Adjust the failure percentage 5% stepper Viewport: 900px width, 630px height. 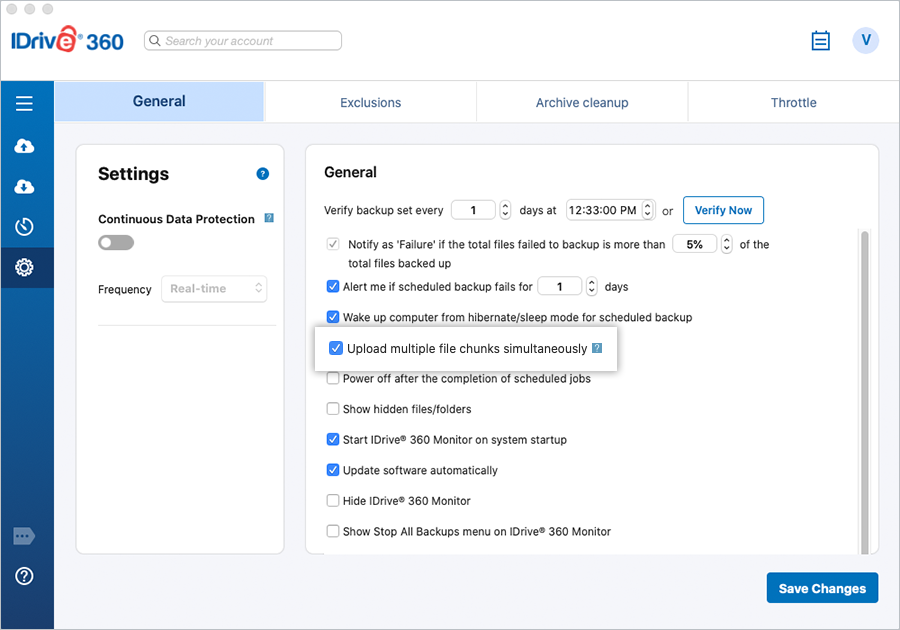[726, 244]
